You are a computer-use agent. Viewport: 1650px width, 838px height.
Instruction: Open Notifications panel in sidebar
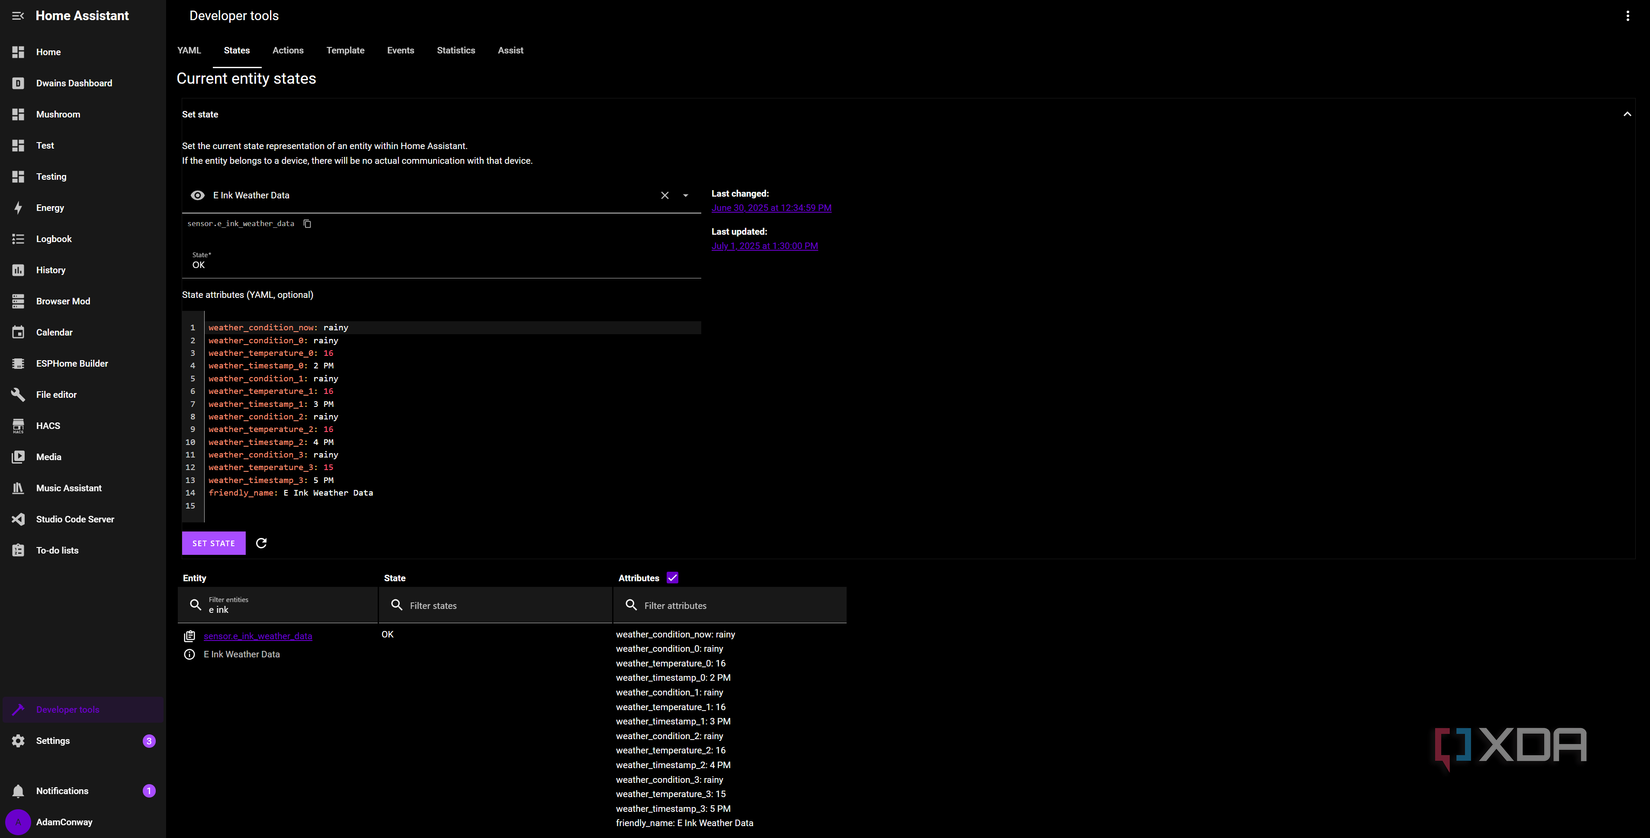(x=83, y=791)
